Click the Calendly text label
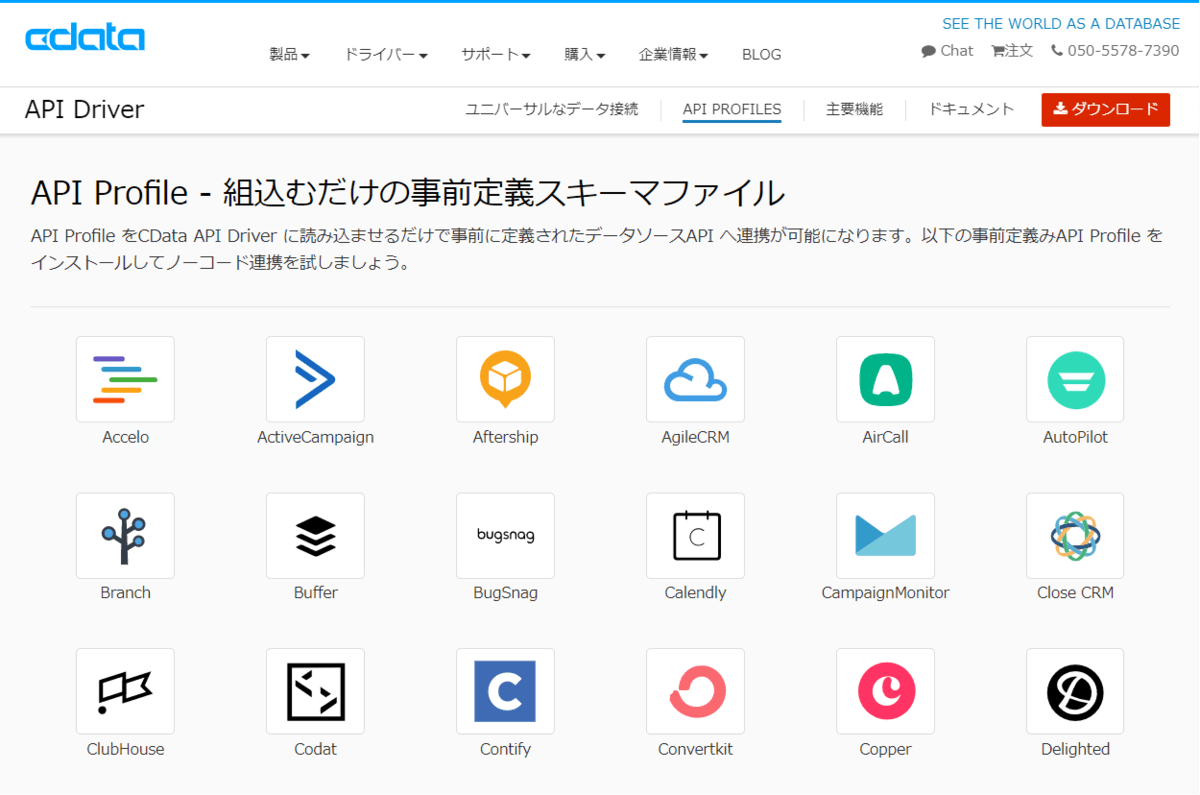1200x795 pixels. tap(695, 593)
